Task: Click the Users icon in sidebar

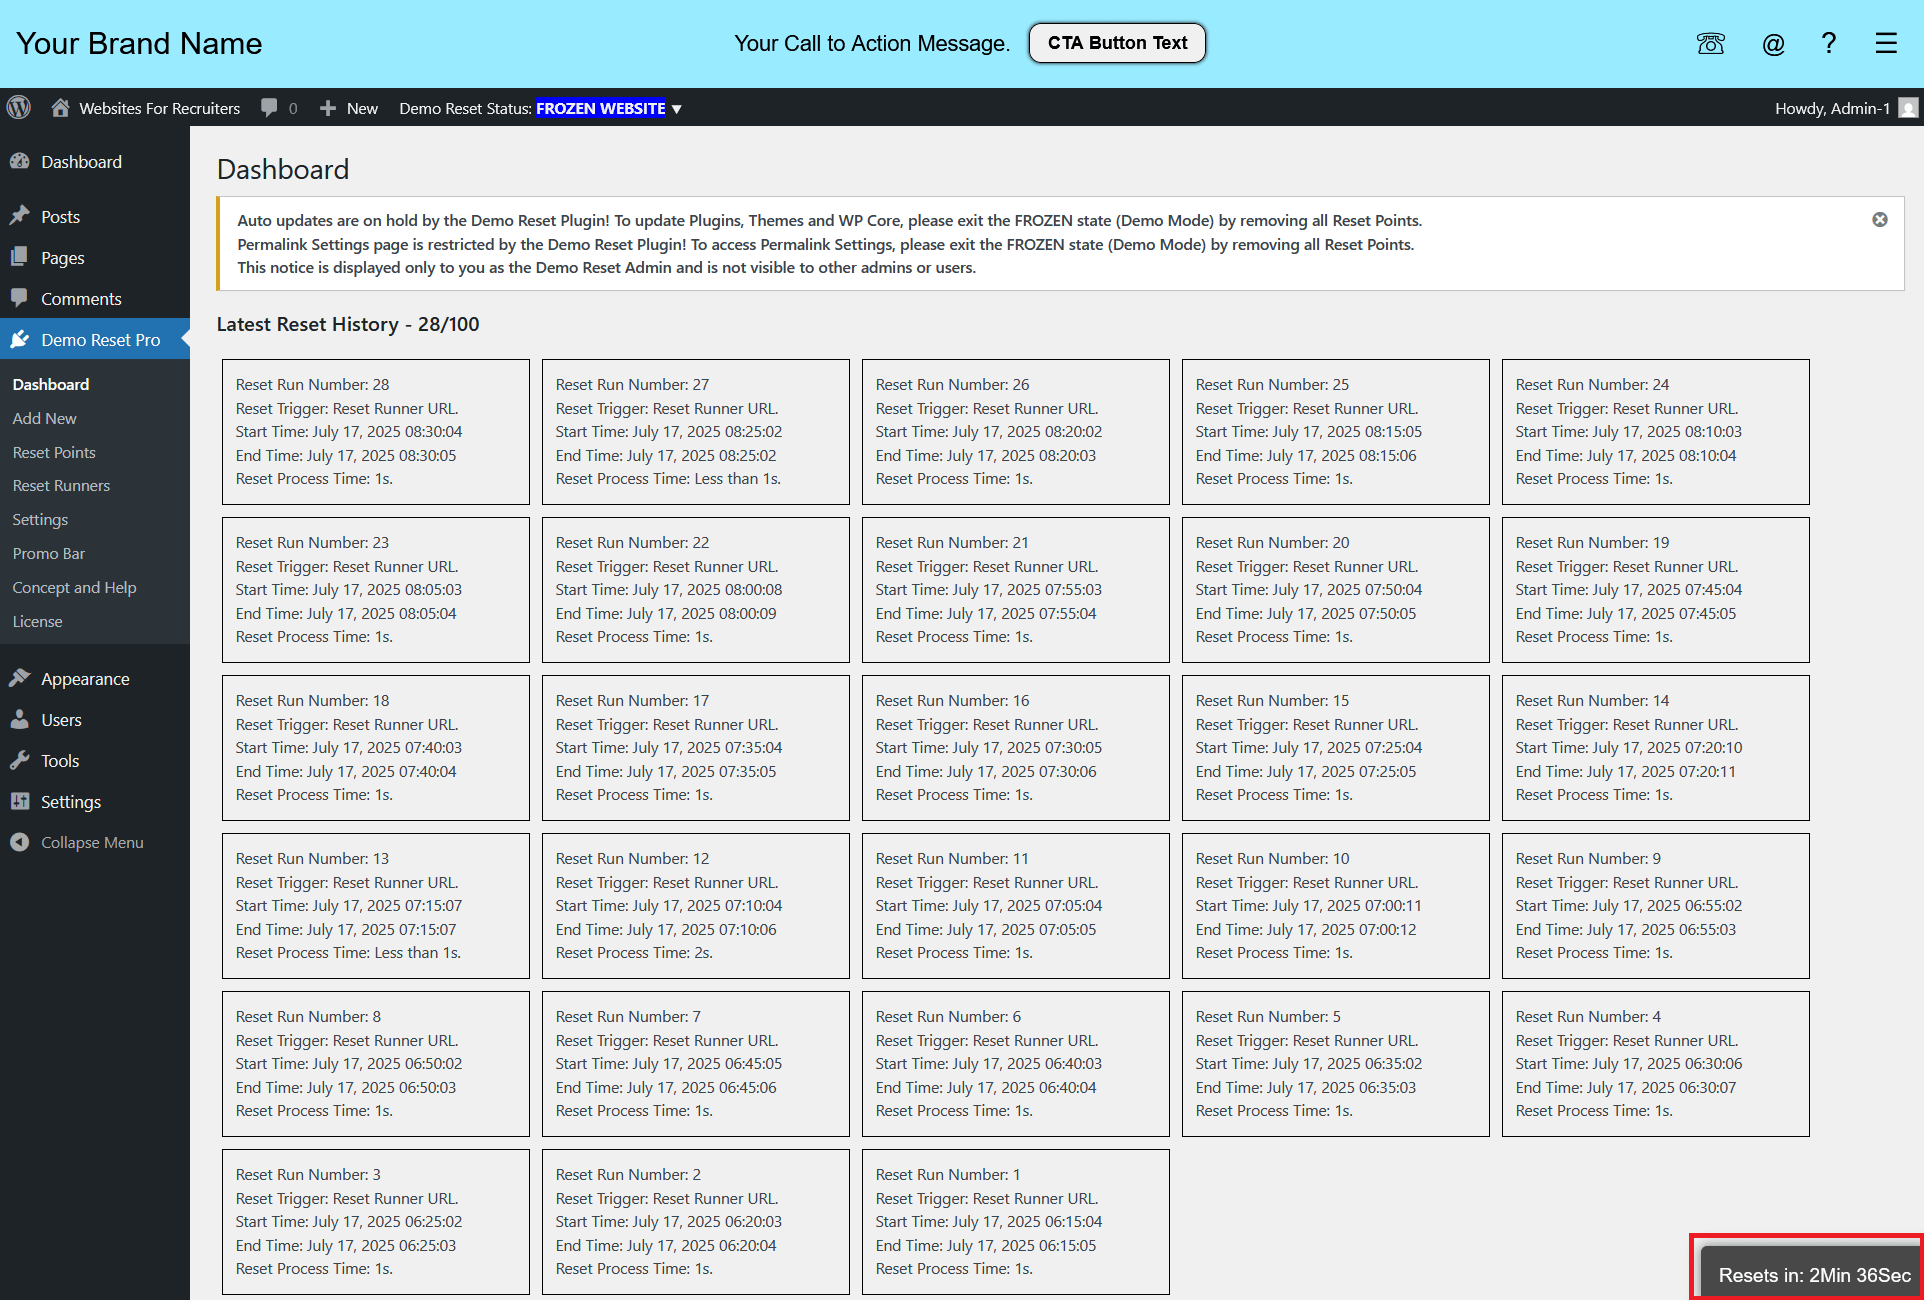Action: tap(20, 719)
